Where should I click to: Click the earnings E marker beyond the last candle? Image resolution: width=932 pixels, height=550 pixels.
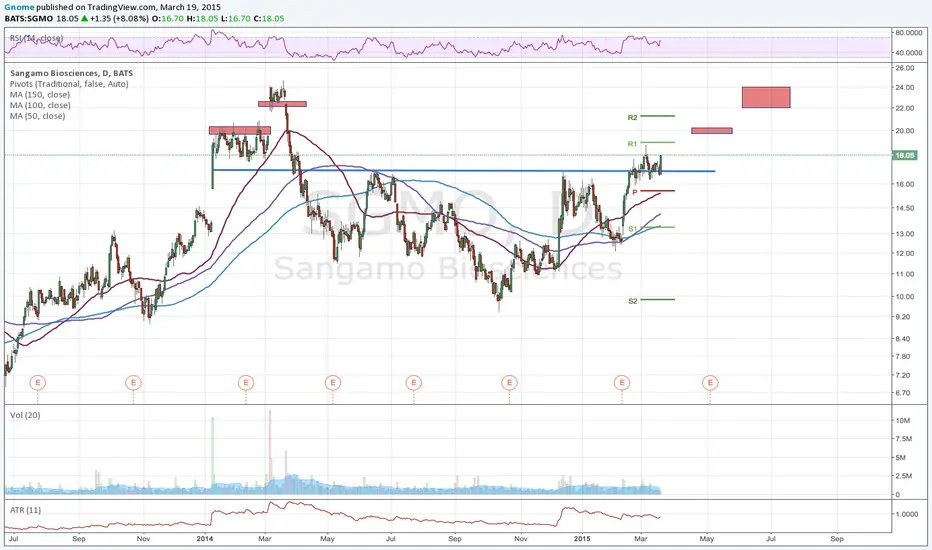(x=710, y=383)
